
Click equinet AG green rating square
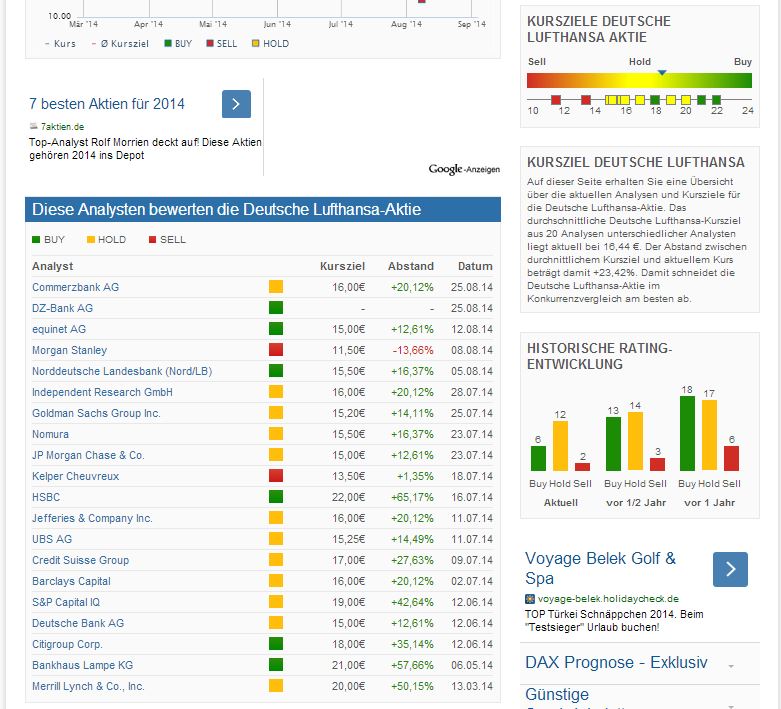(275, 328)
